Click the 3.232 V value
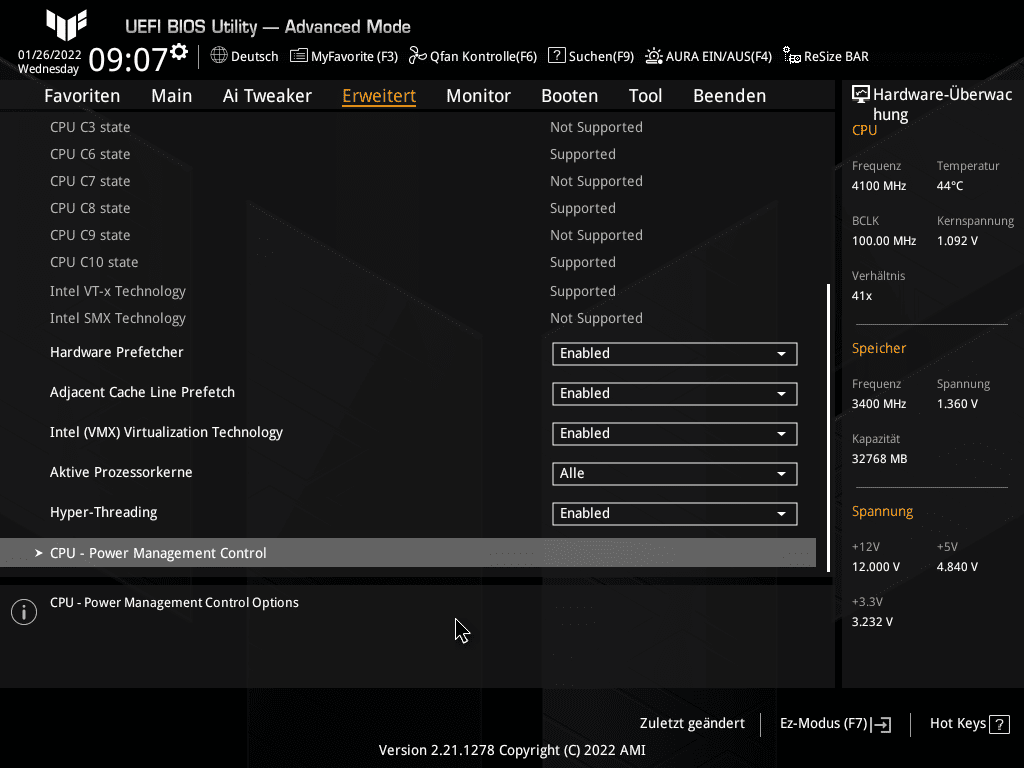Screen dimensions: 1024x768 (x=872, y=622)
